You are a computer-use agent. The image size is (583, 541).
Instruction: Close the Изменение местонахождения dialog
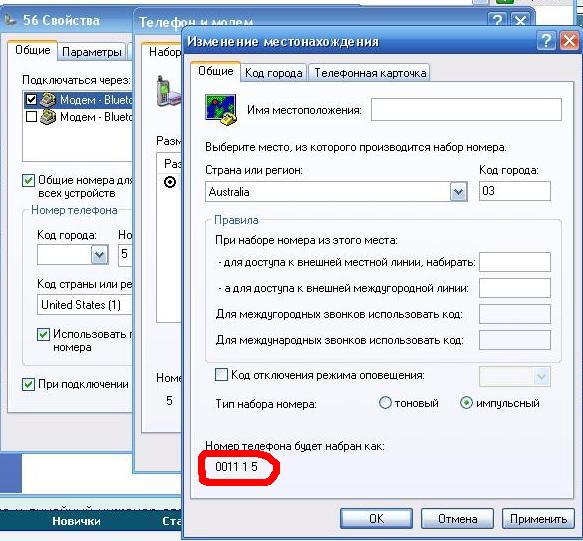coord(569,41)
